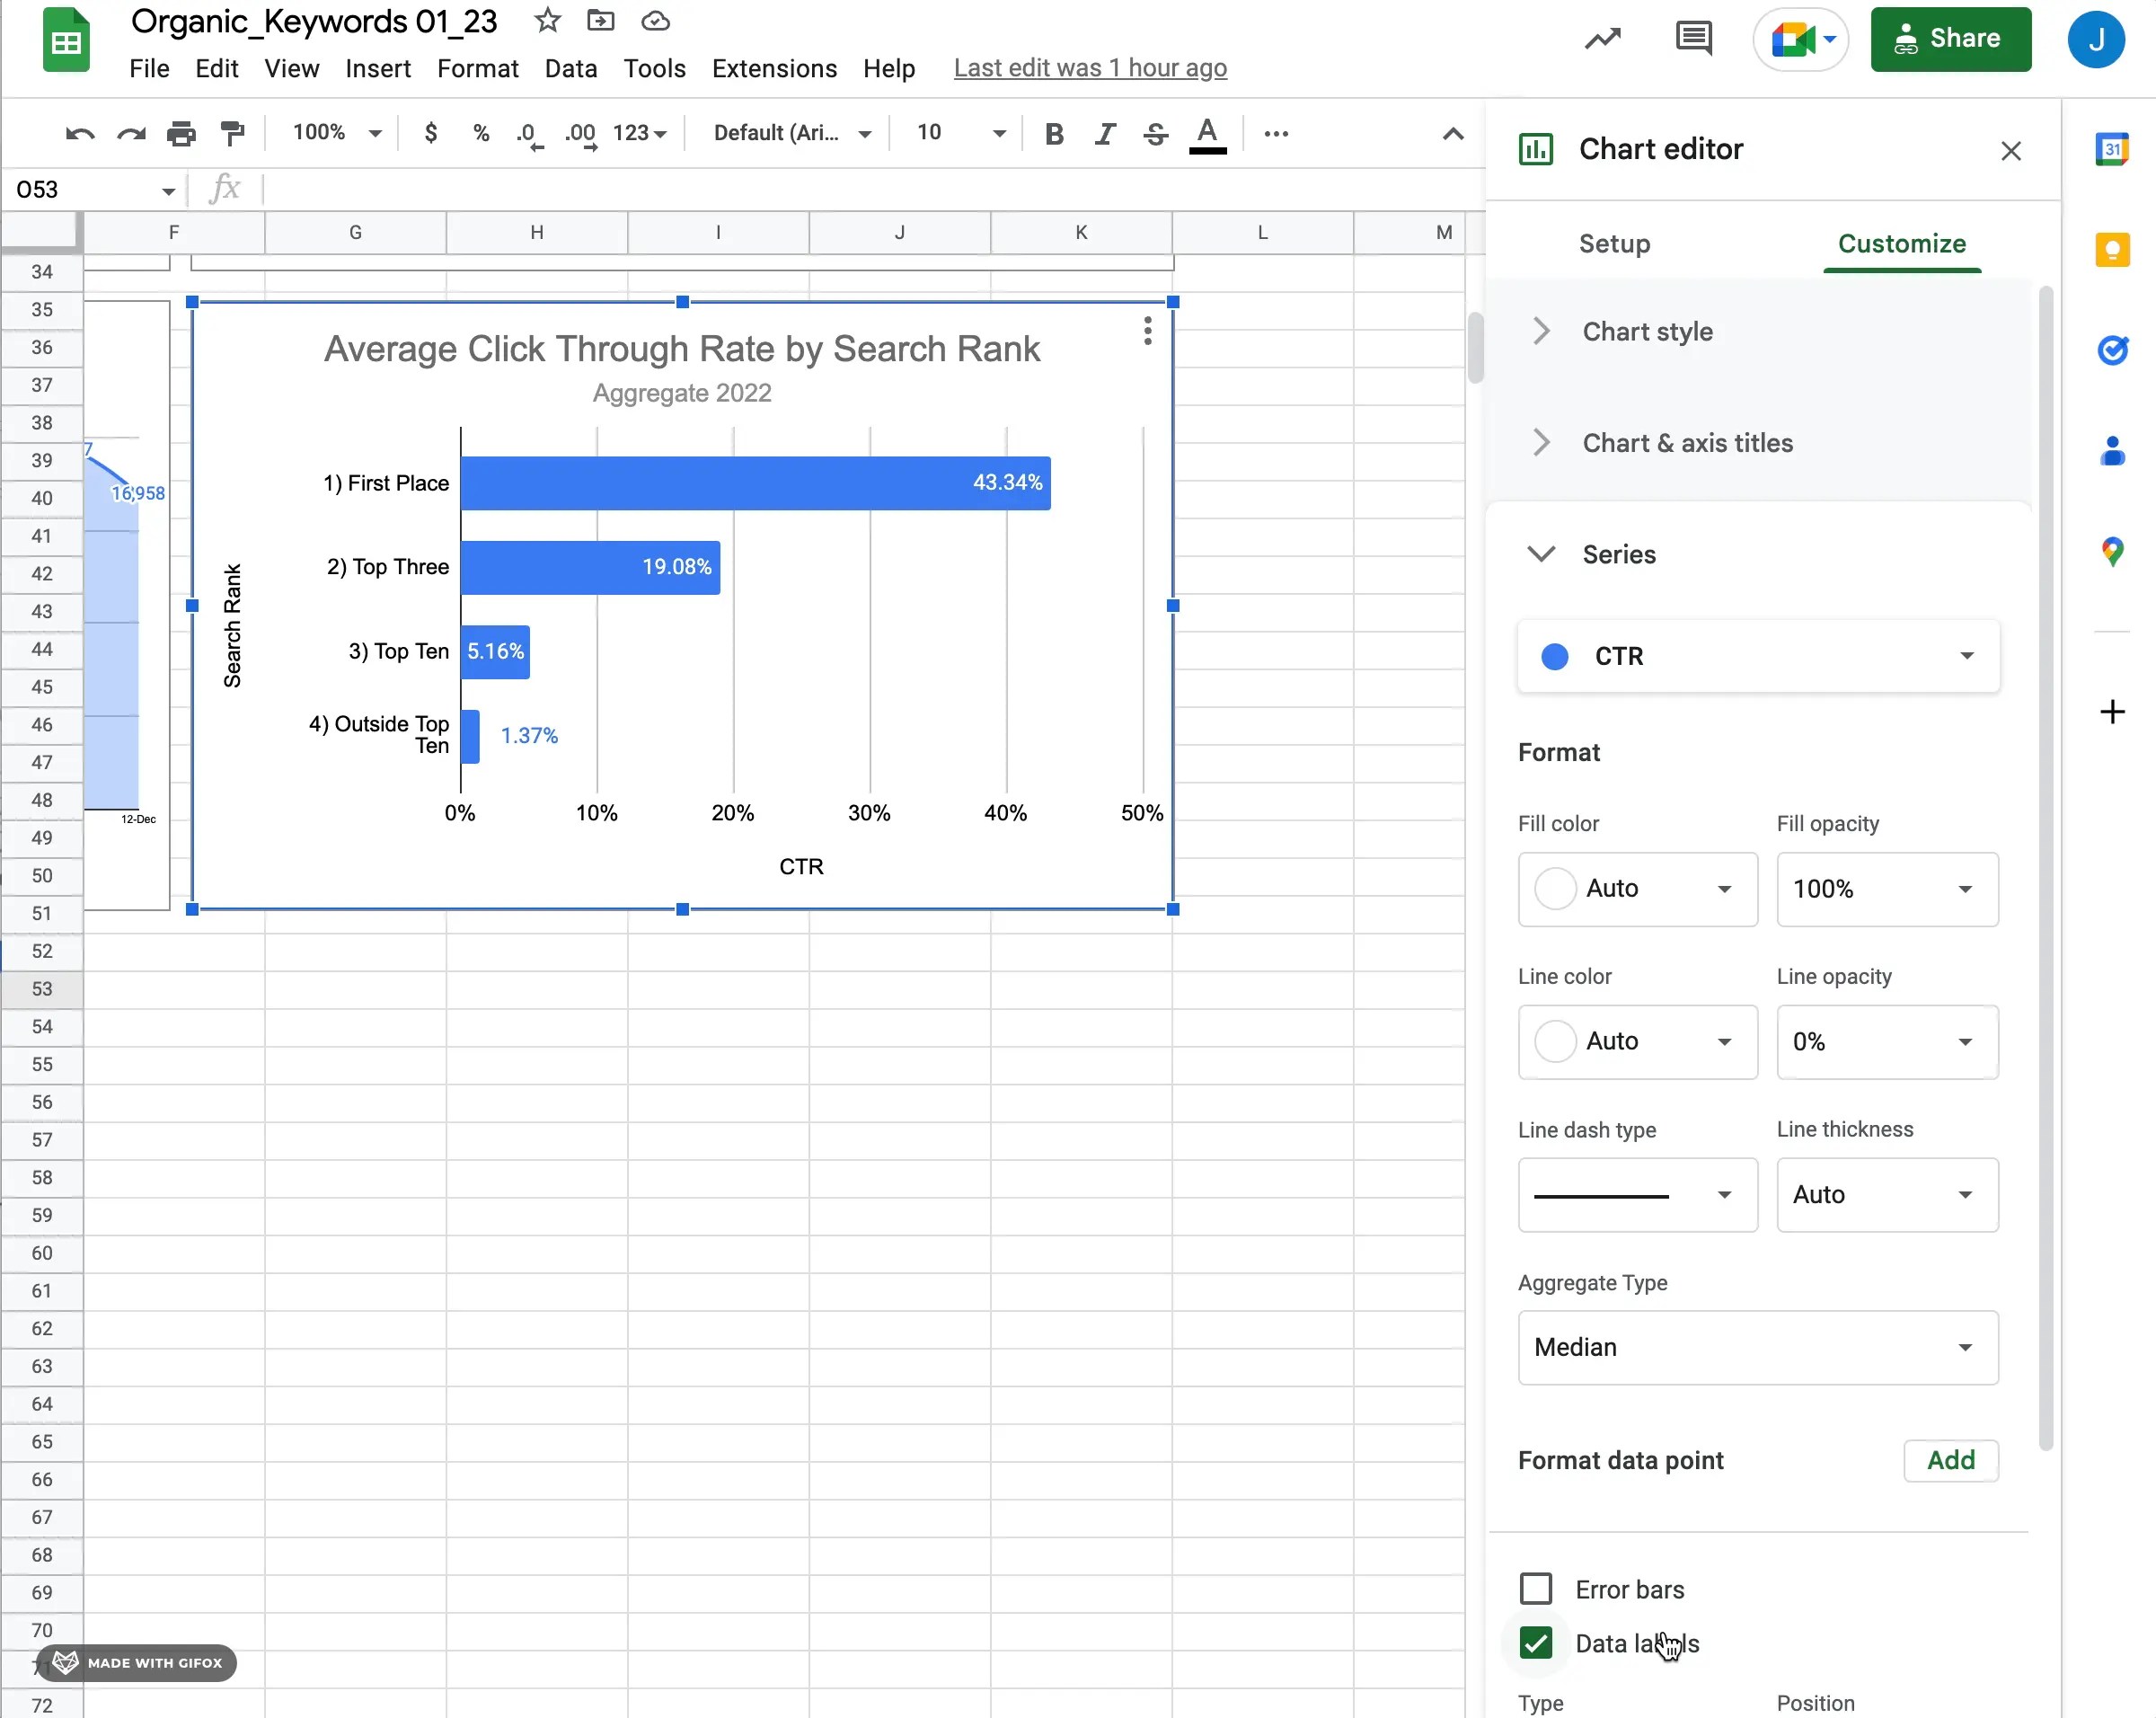
Task: Open the Aggregate Type dropdown
Action: [1757, 1347]
